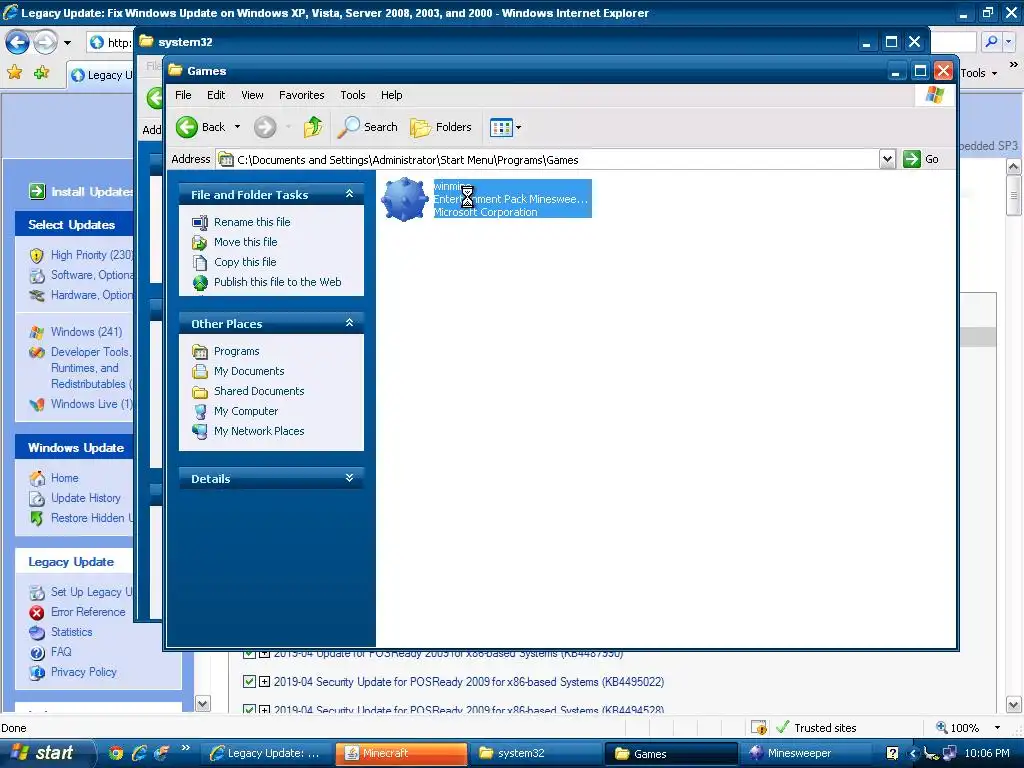Open Shared Documents folder icon
Image resolution: width=1024 pixels, height=768 pixels.
(200, 391)
